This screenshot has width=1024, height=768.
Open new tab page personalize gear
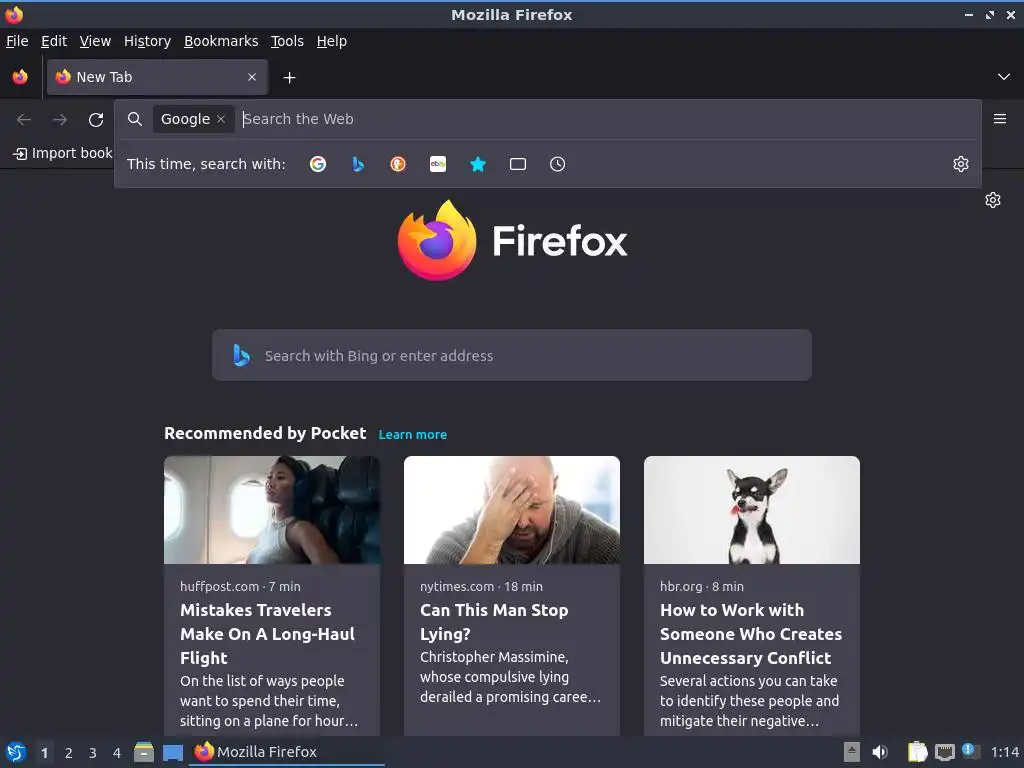(x=993, y=200)
